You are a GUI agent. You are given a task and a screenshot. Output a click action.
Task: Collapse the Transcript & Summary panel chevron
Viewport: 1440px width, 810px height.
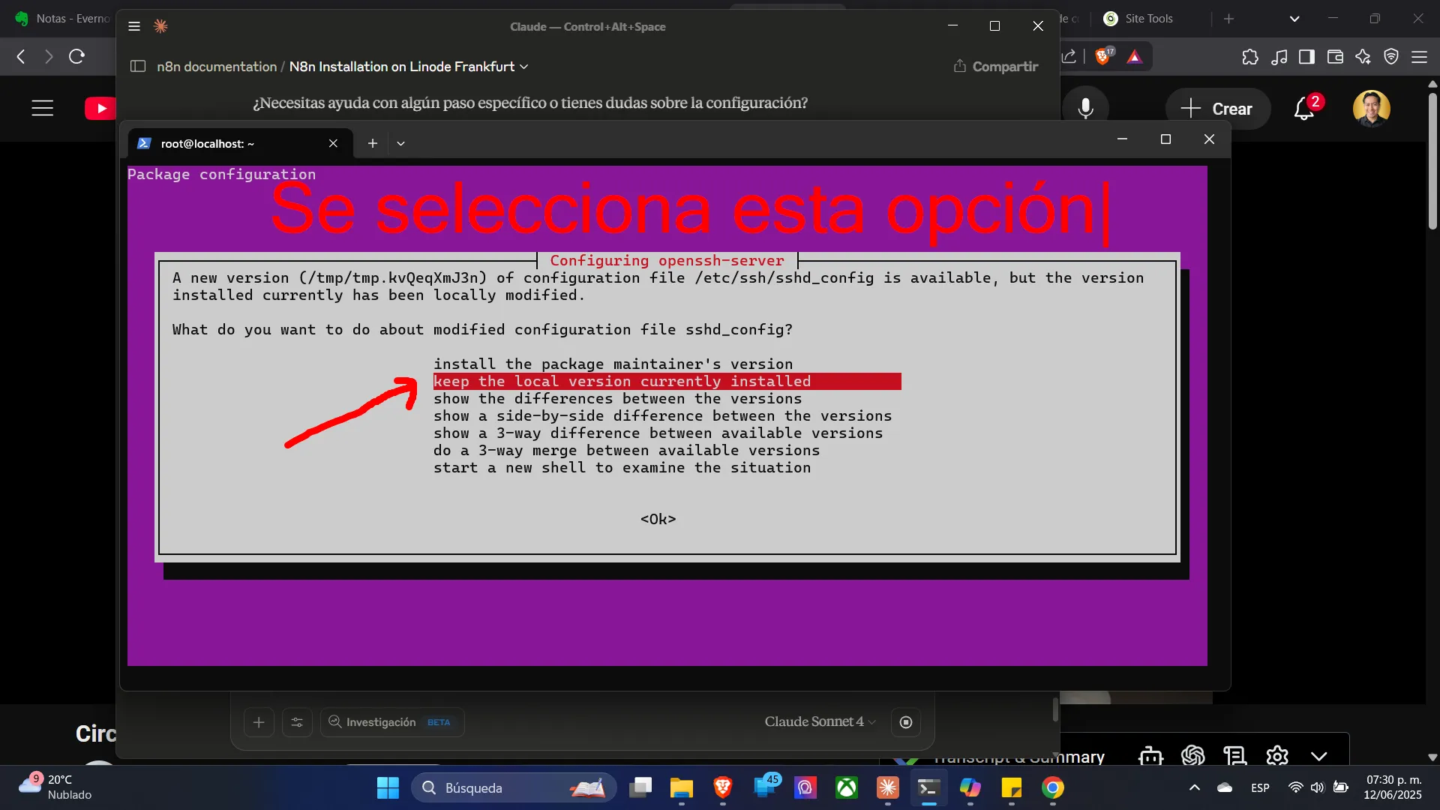coord(1319,756)
